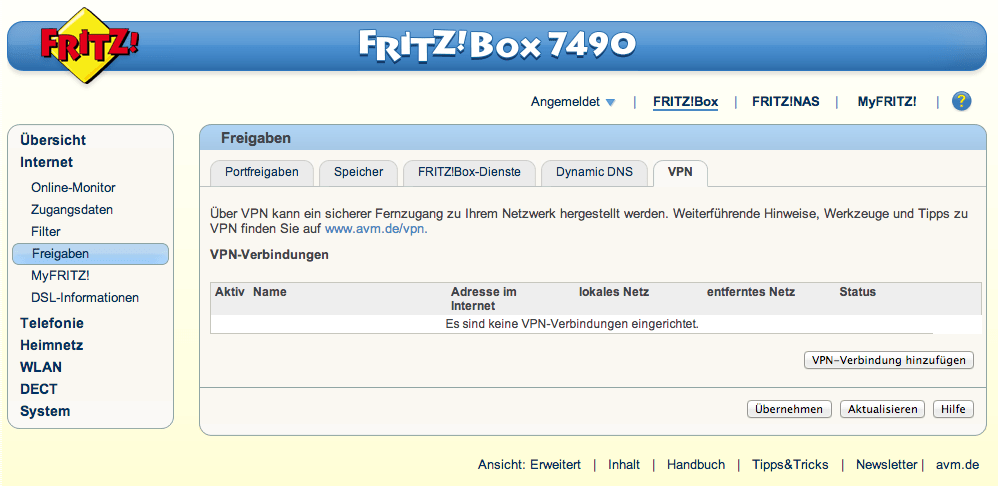Viewport: 998px width, 486px height.
Task: Click the Aktiv column header
Action: click(230, 292)
